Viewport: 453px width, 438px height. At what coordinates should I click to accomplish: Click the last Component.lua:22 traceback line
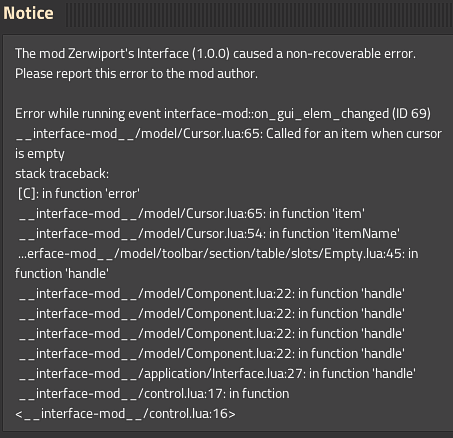(x=212, y=354)
